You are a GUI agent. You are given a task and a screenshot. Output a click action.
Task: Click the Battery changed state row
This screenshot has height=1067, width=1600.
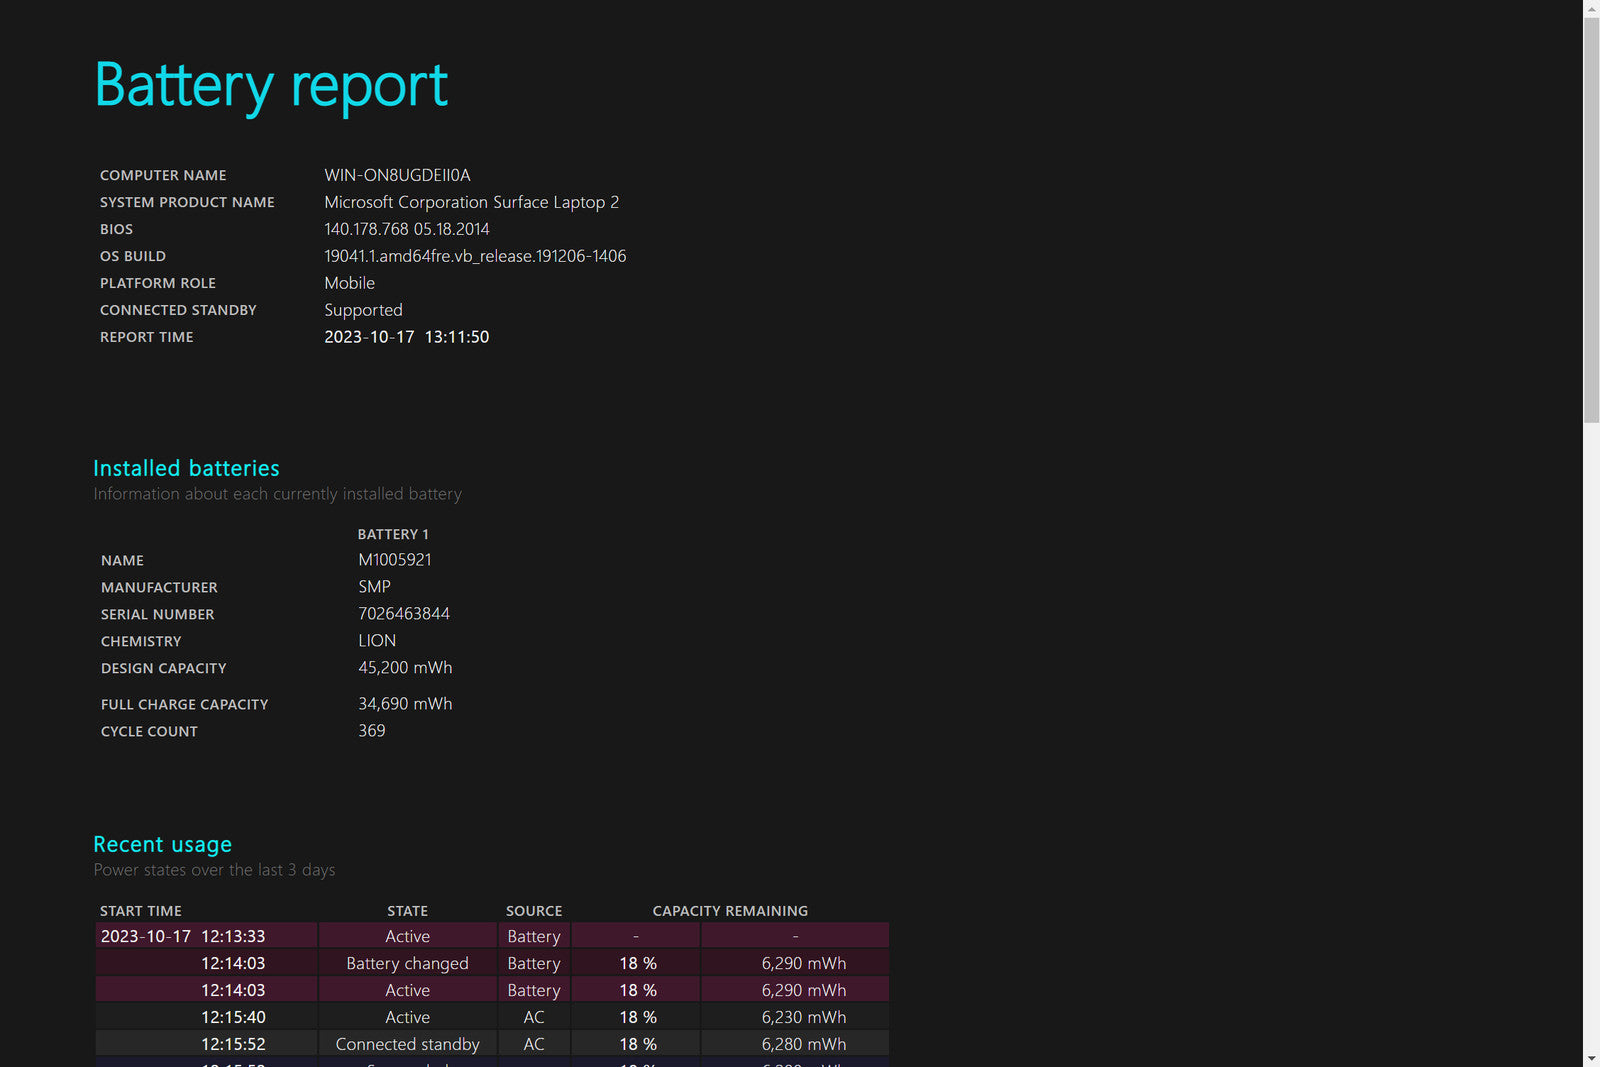pyautogui.click(x=407, y=963)
